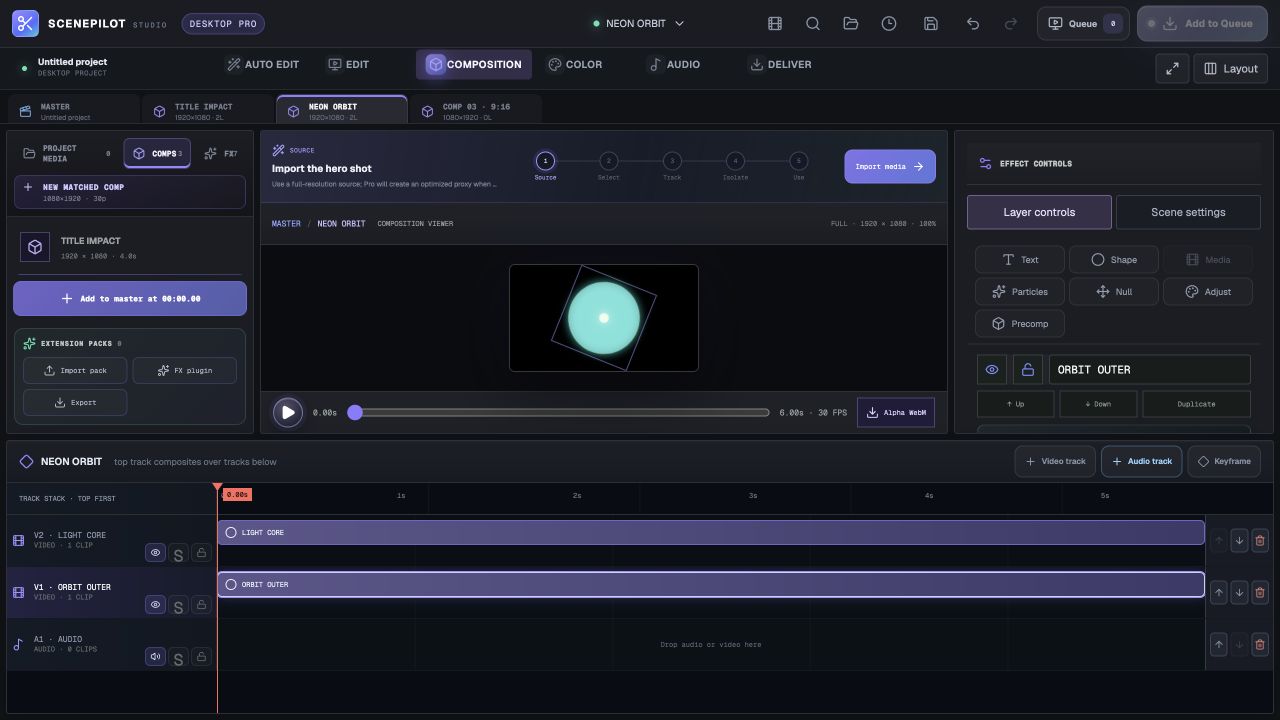Delete the V2 Light Core track
Viewport: 1280px width, 720px height.
(1260, 540)
